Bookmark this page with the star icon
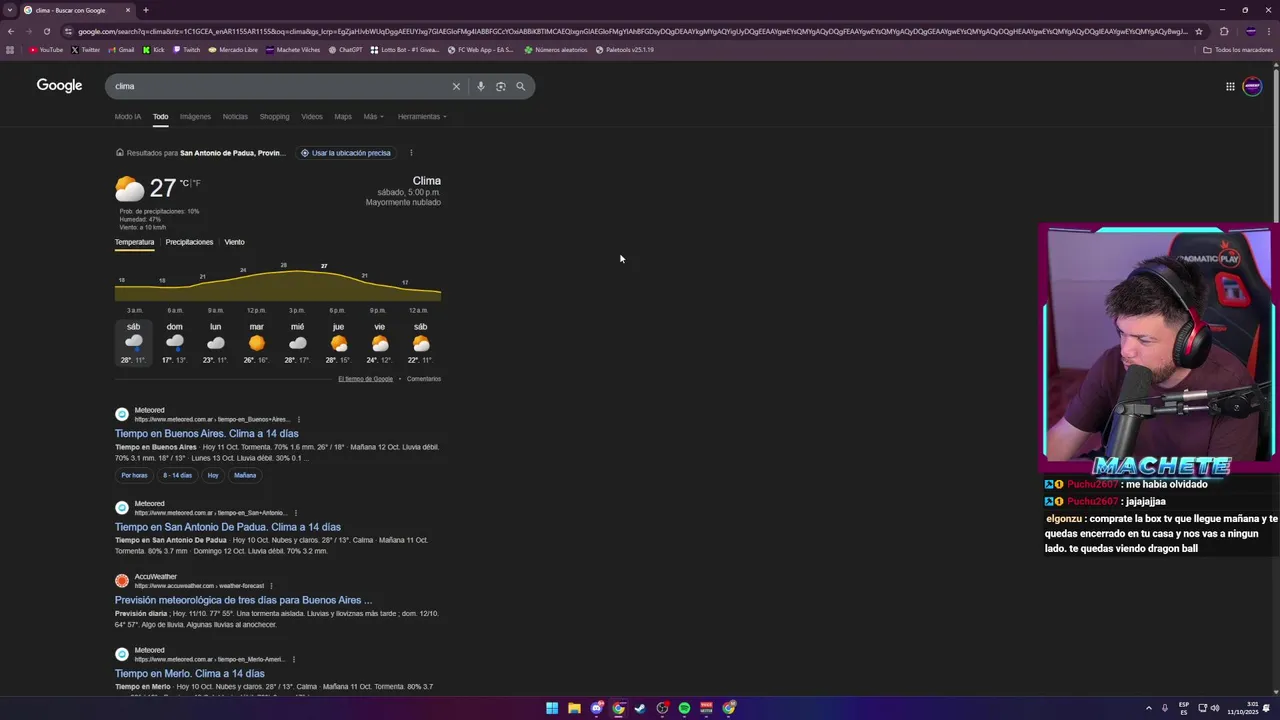1280x720 pixels. pyautogui.click(x=1199, y=31)
